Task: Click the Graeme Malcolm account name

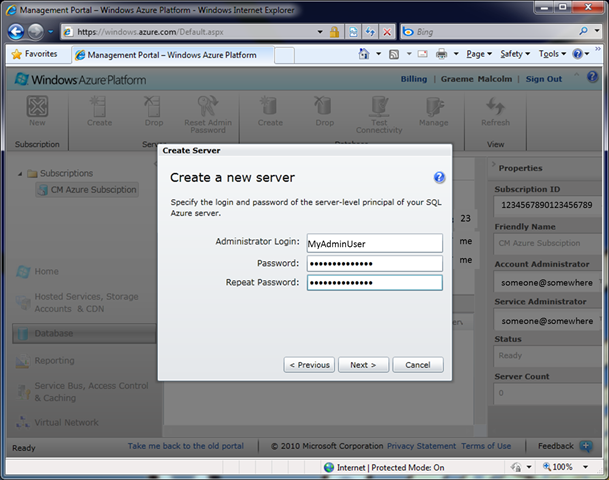Action: point(476,79)
